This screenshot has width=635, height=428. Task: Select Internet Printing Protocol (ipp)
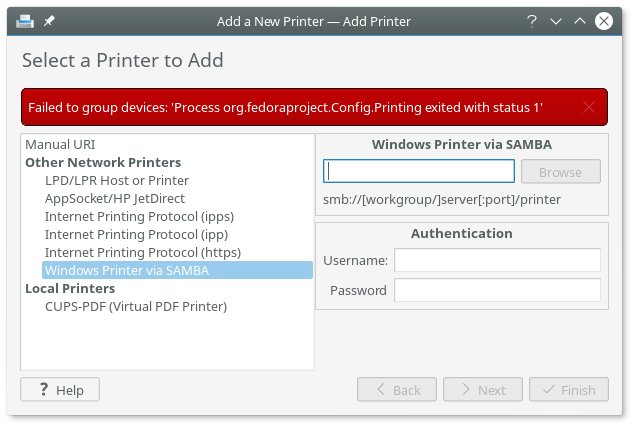(136, 234)
